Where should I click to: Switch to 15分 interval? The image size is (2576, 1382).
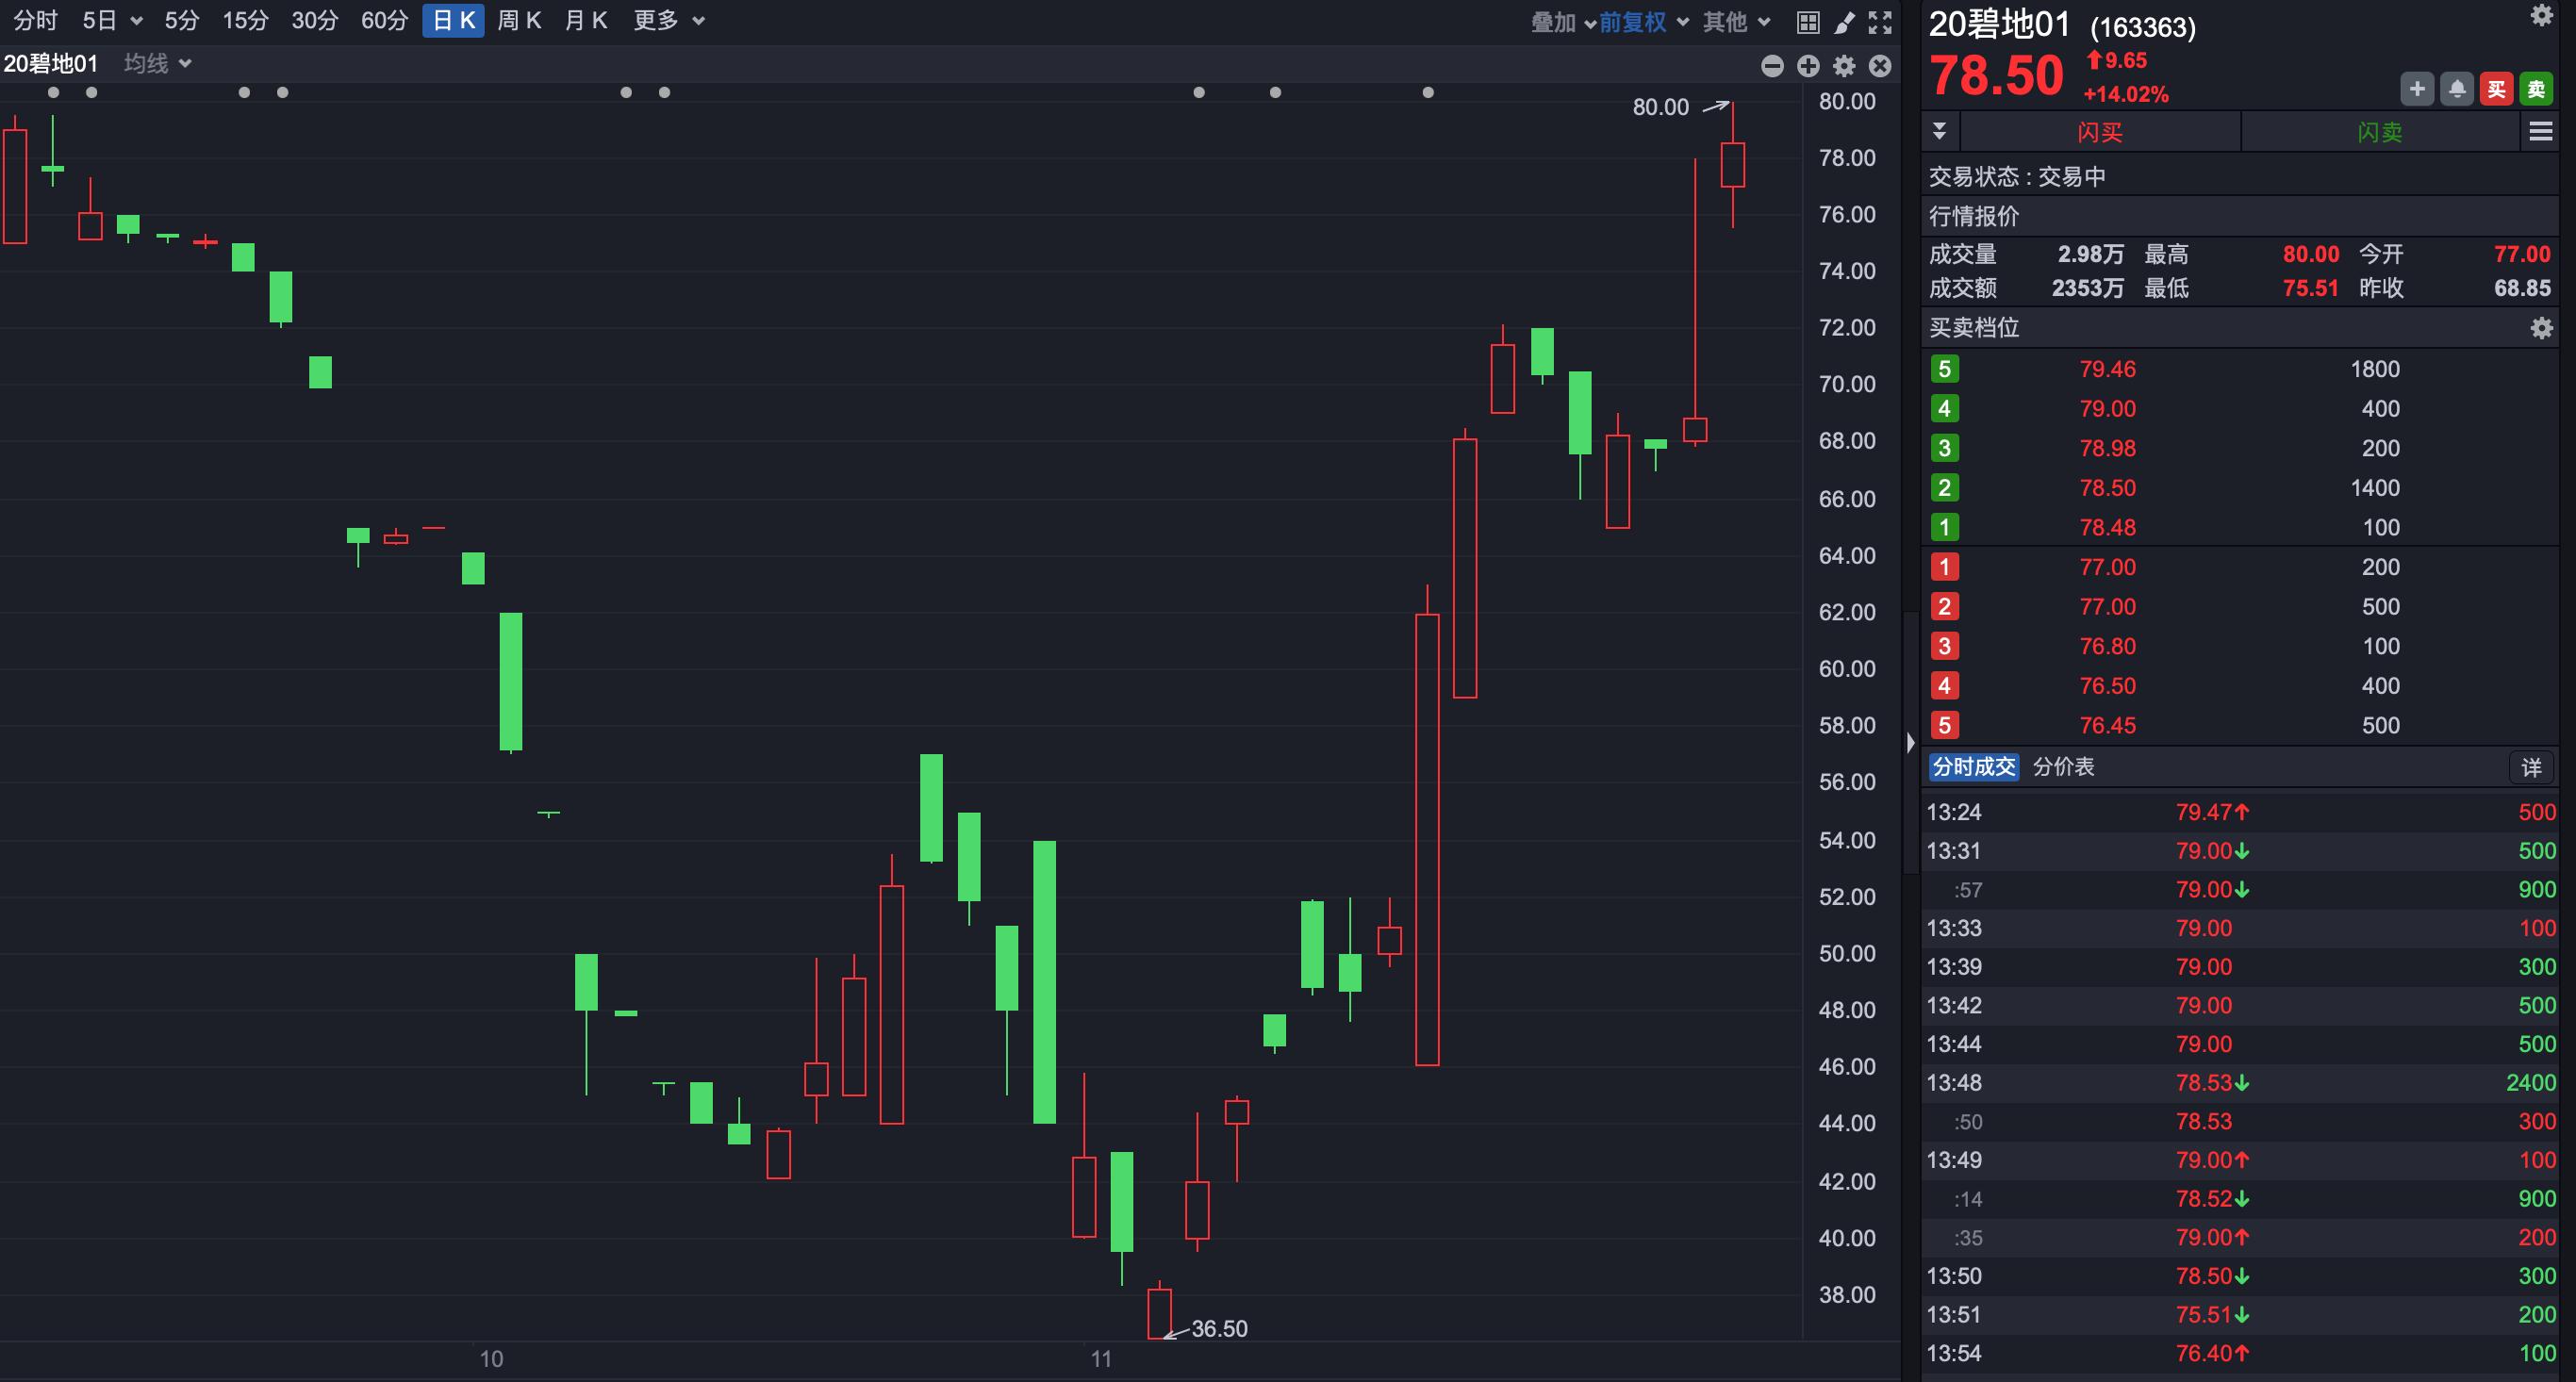click(245, 20)
